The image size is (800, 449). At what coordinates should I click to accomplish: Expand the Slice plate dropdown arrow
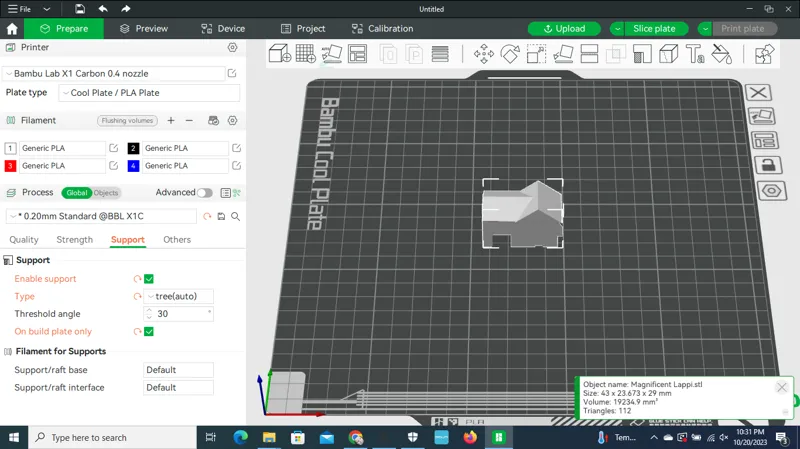pos(617,29)
